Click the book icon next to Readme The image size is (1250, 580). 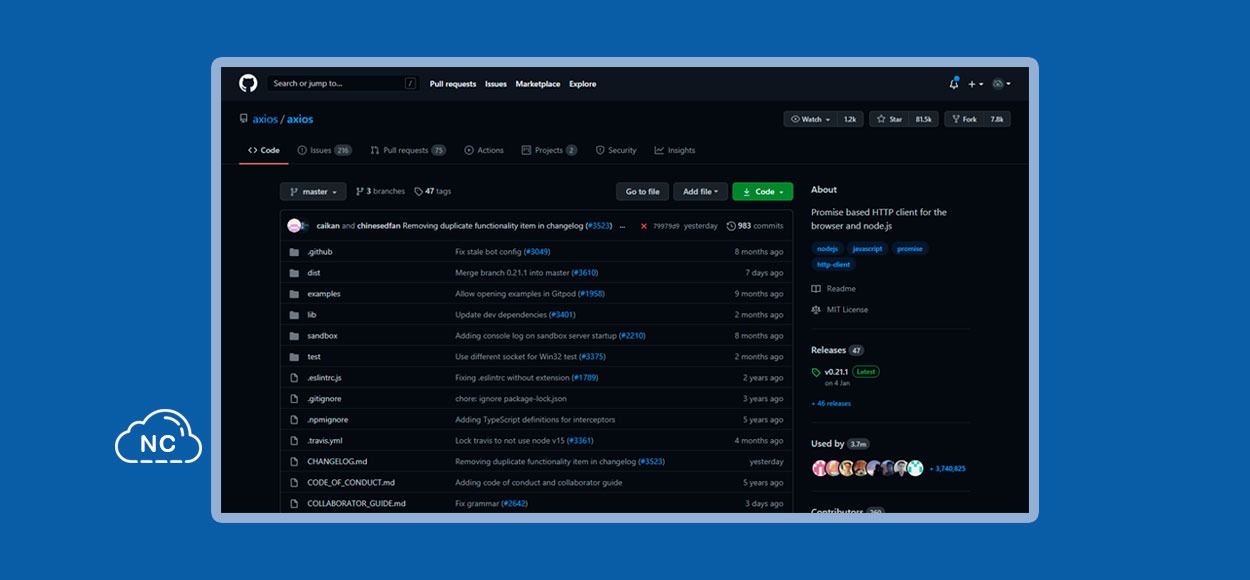tap(816, 289)
